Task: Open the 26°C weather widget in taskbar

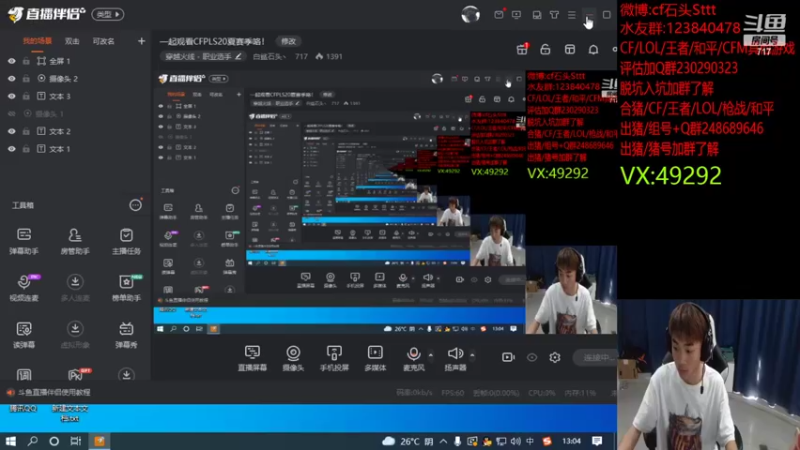Action: (407, 441)
